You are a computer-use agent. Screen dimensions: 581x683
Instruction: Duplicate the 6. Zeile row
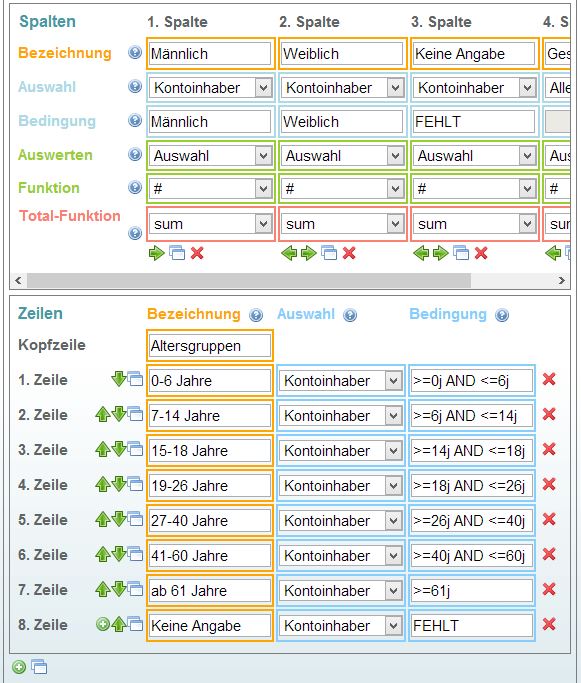[x=135, y=554]
